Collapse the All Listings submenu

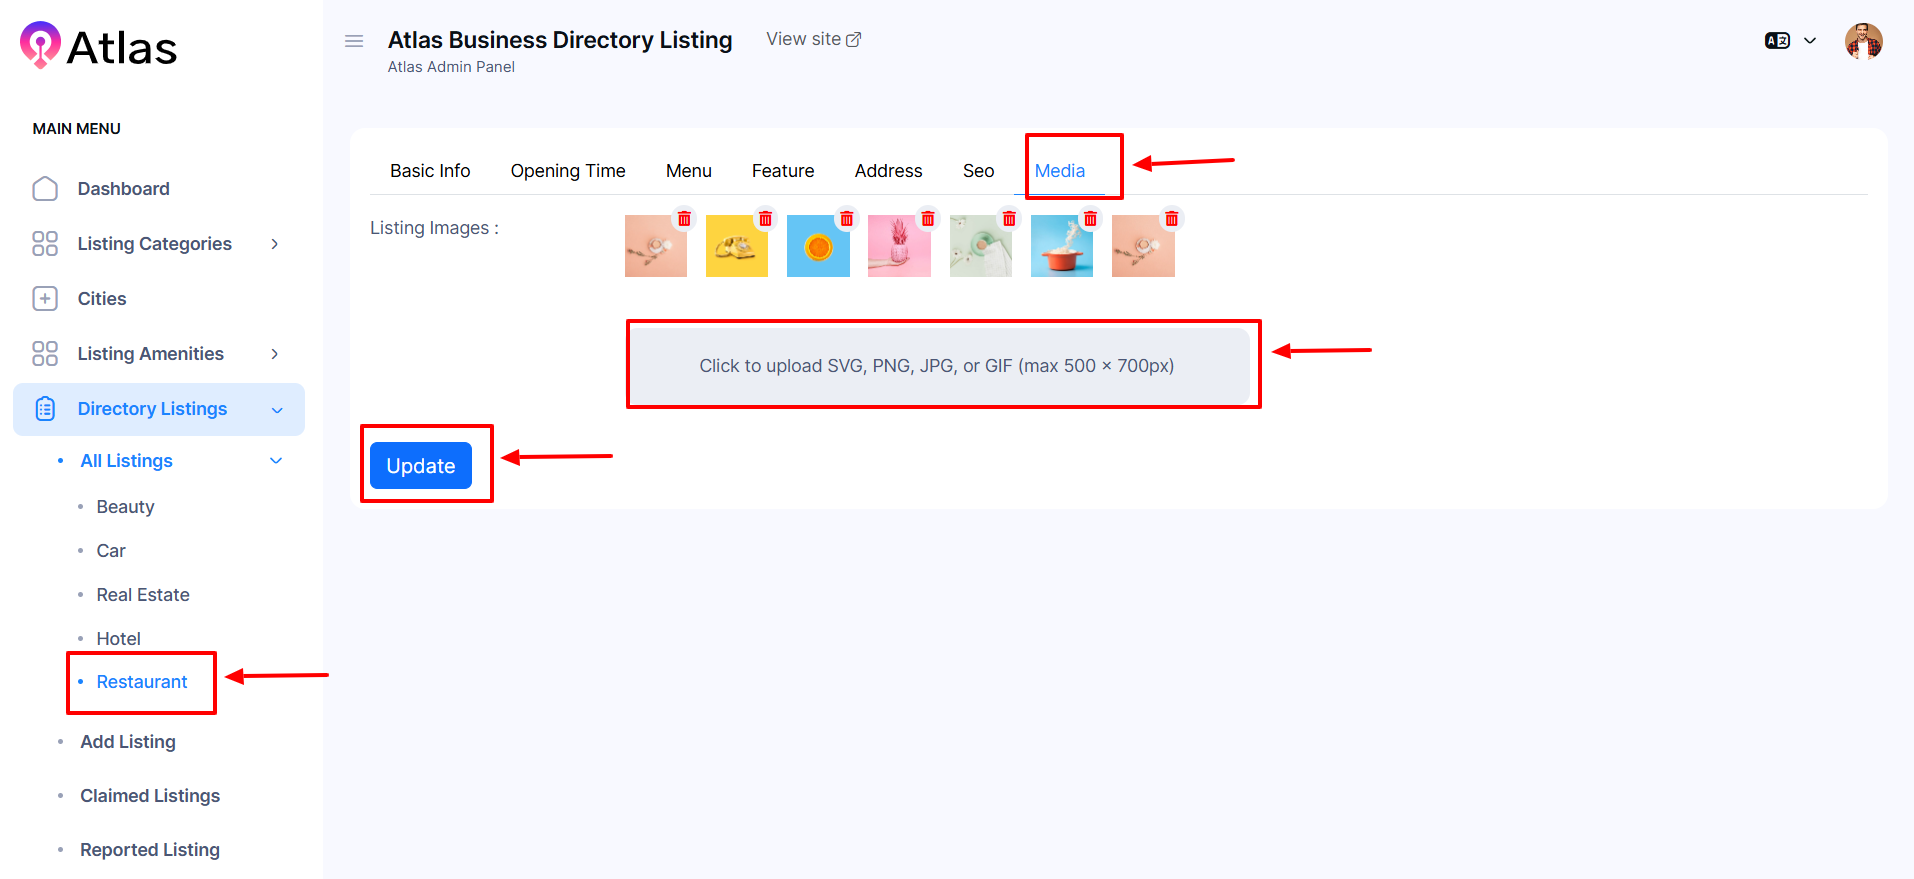[x=276, y=461]
